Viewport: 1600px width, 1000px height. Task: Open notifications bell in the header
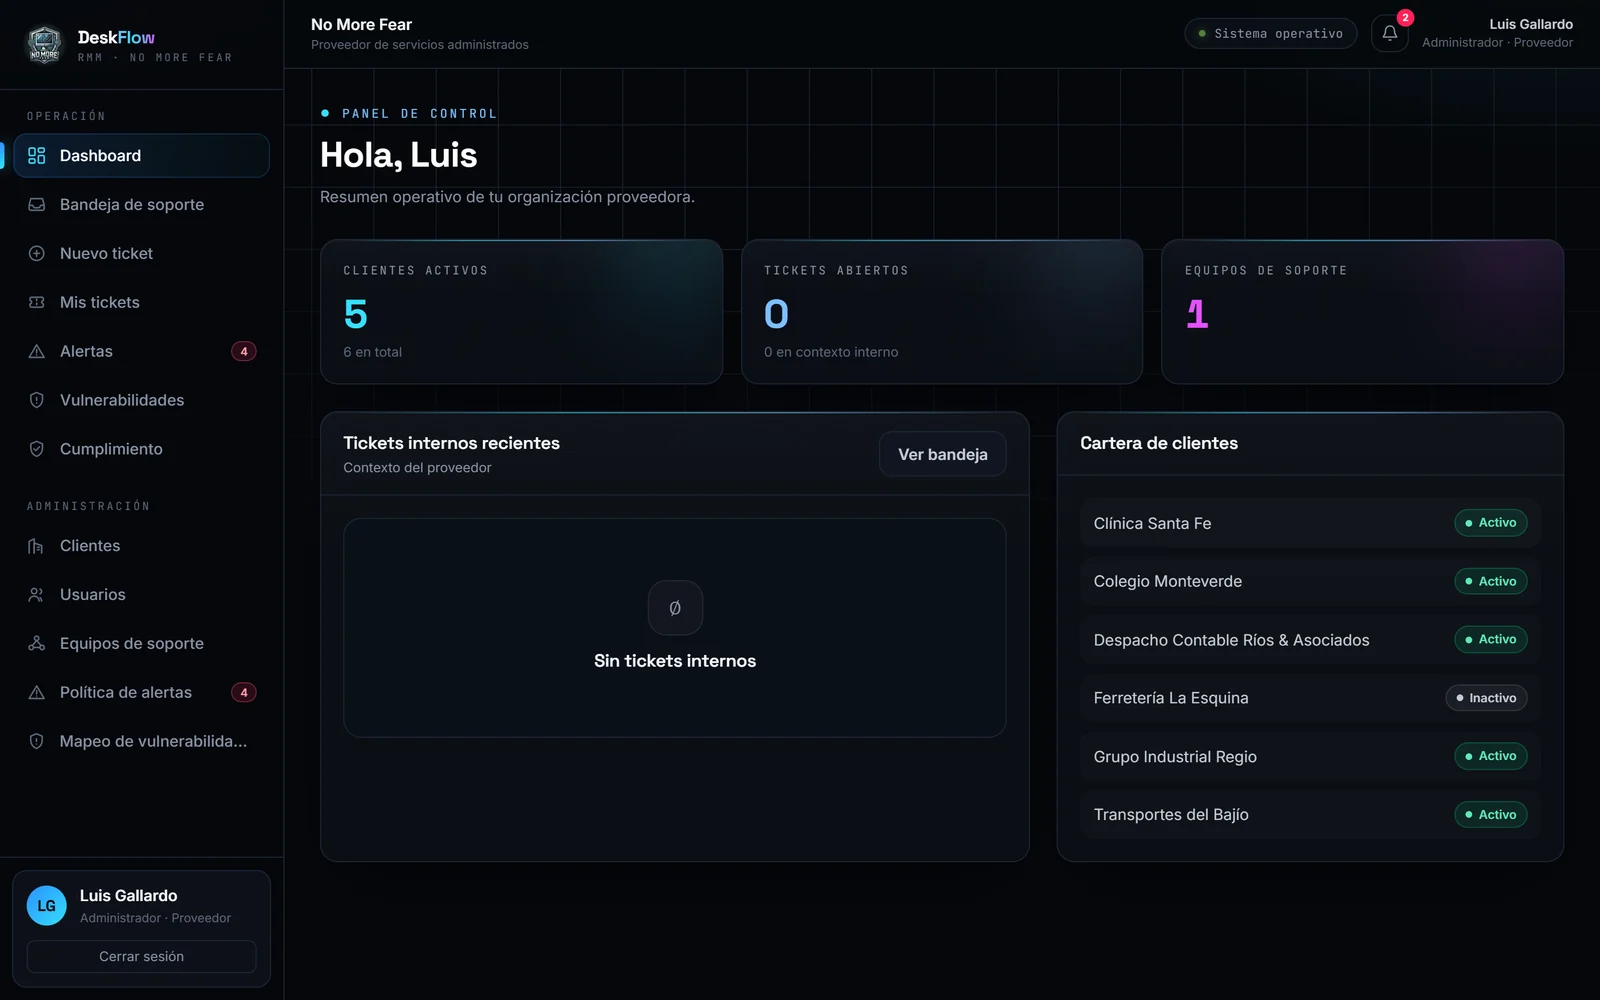pyautogui.click(x=1390, y=33)
